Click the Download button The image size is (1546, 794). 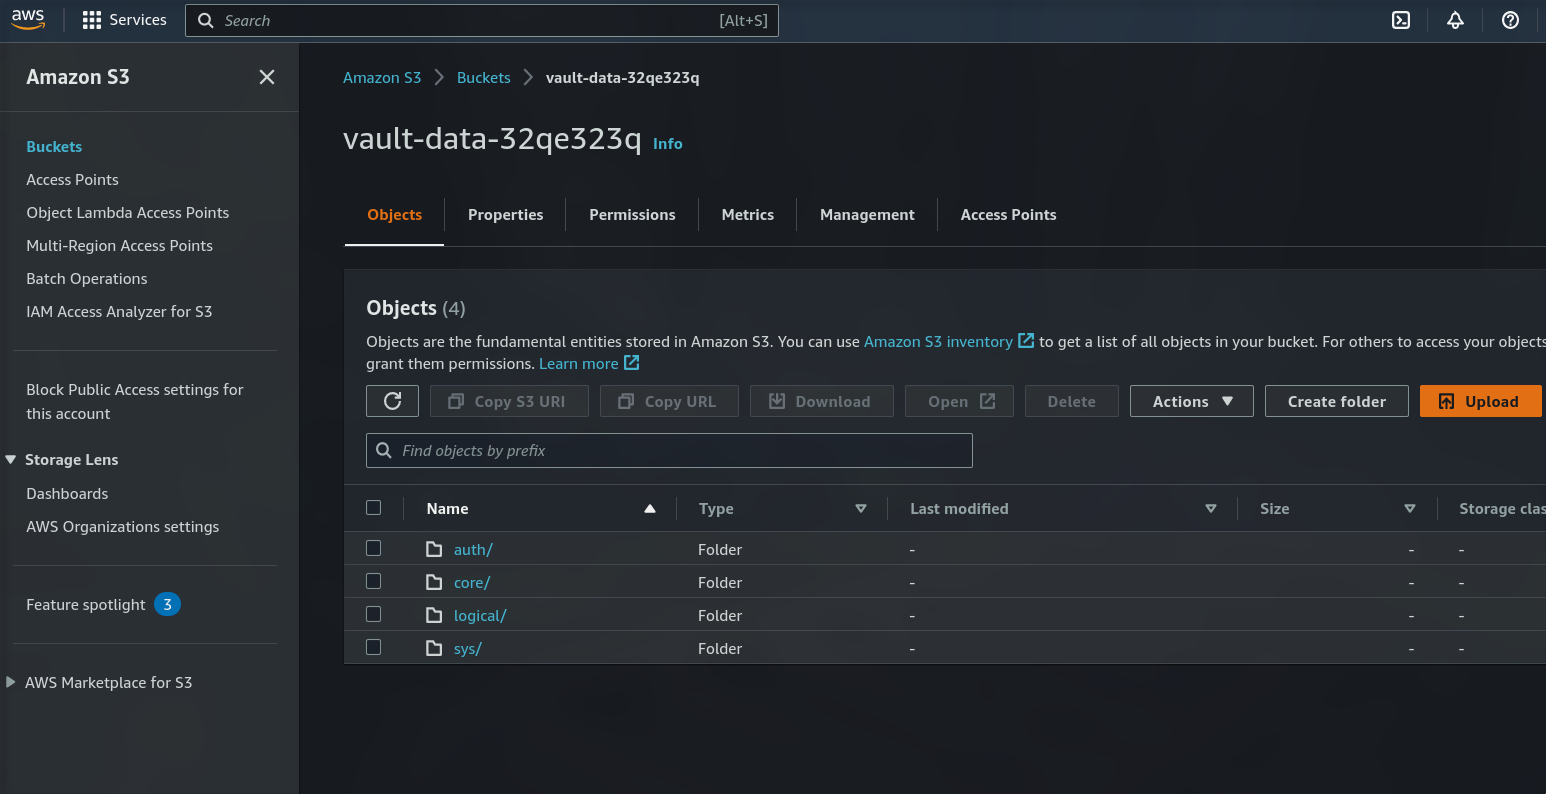pyautogui.click(x=821, y=401)
